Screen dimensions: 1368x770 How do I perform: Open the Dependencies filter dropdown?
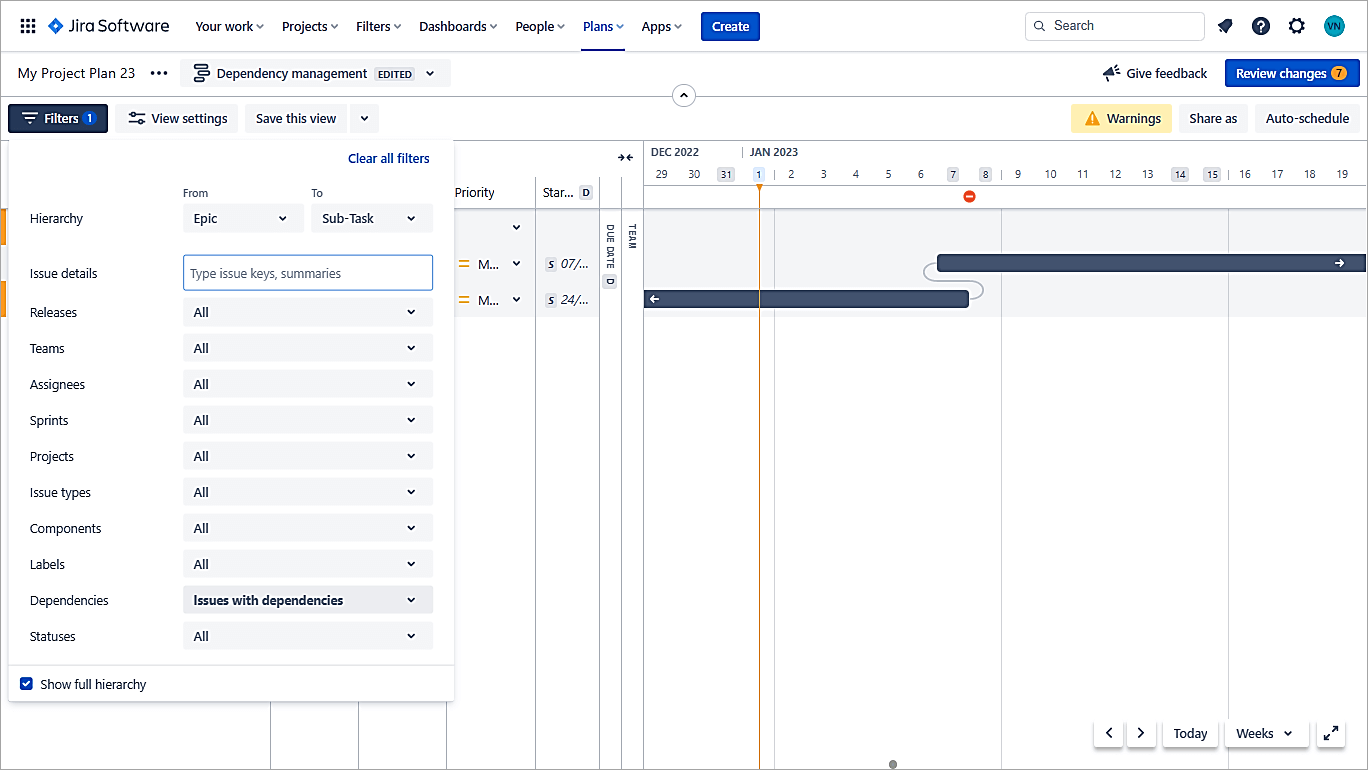point(307,600)
